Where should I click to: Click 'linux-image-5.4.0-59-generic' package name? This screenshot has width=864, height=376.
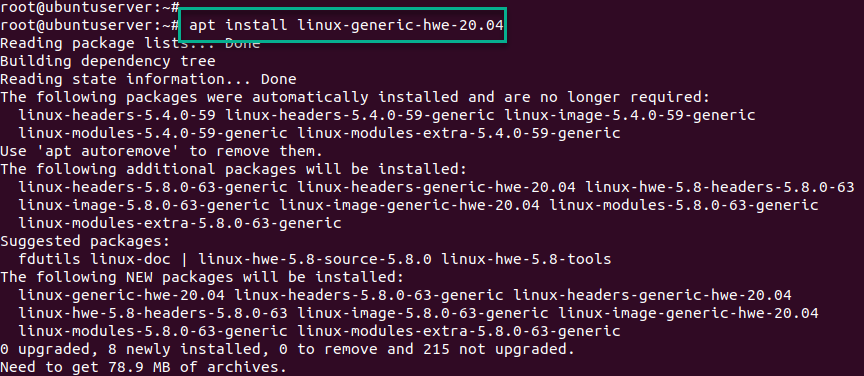[630, 115]
